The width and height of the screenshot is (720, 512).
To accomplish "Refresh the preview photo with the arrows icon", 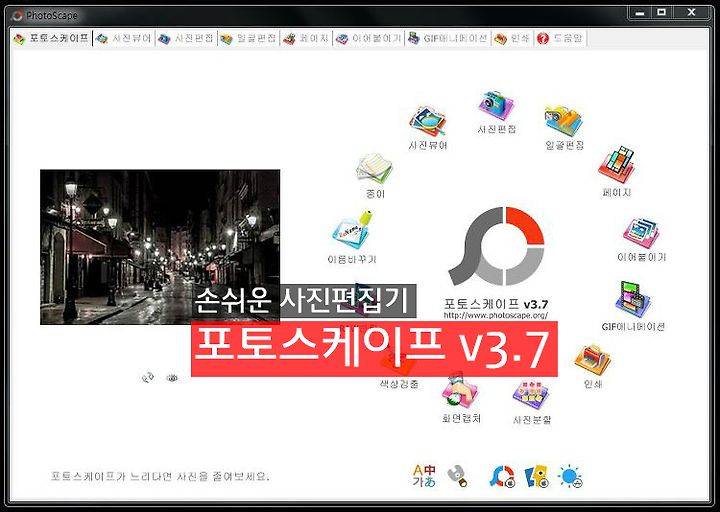I will tap(147, 377).
